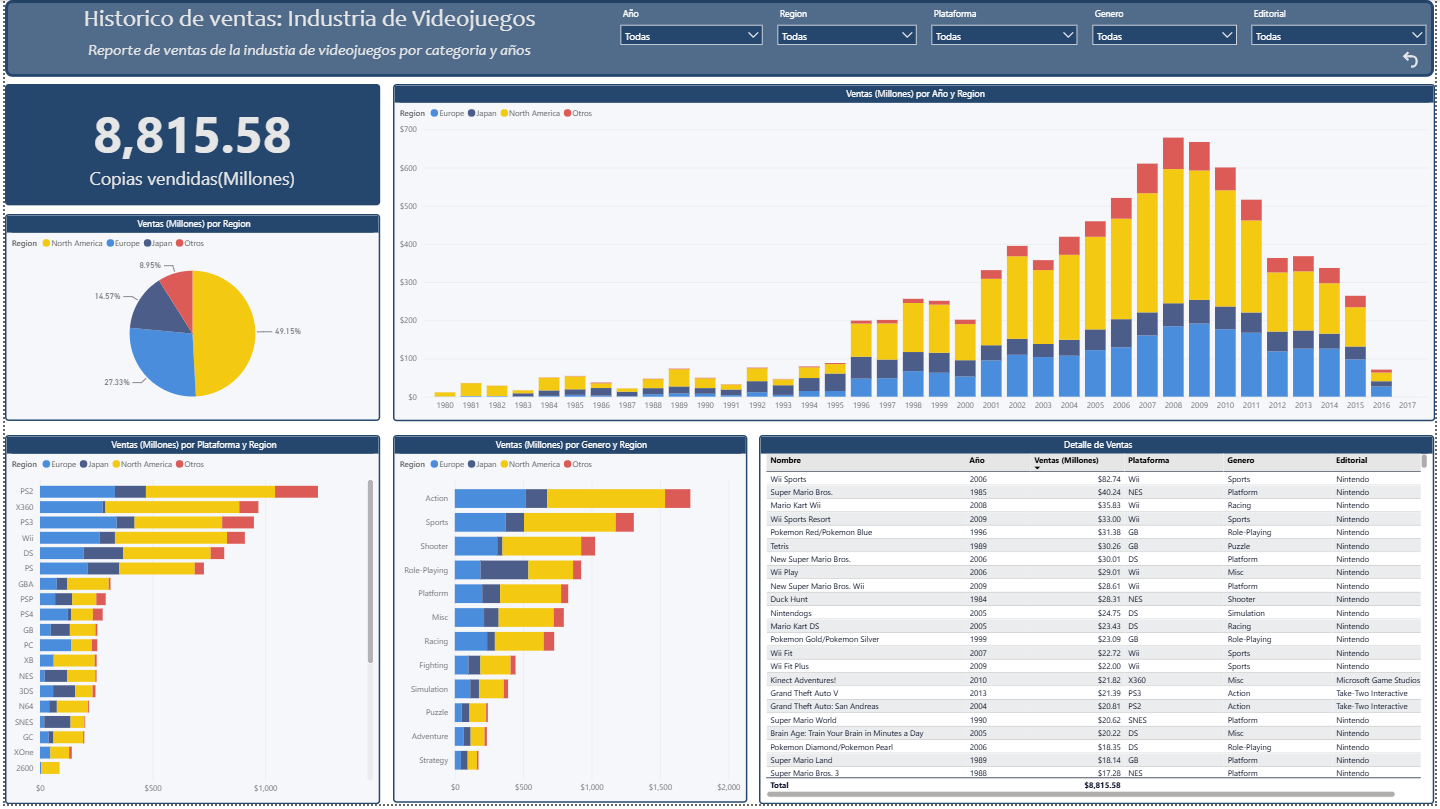Select the X360 bar in platform chart

click(149, 507)
